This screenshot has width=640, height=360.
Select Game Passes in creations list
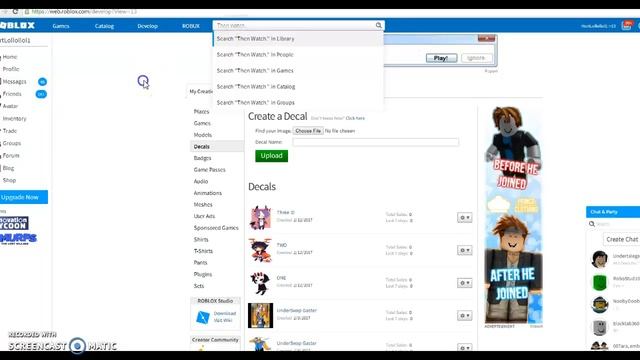[x=209, y=170]
